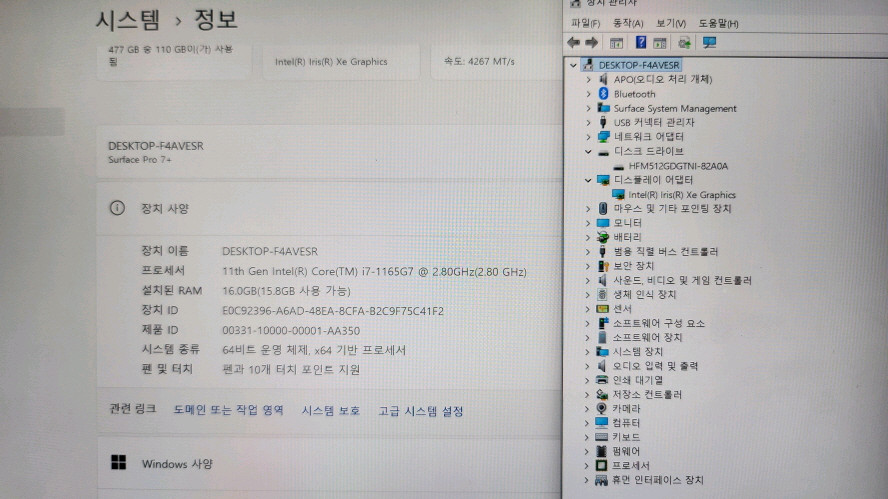Click the network adapters (네트워크 어댑터) icon
Image resolution: width=888 pixels, height=499 pixels.
(604, 137)
